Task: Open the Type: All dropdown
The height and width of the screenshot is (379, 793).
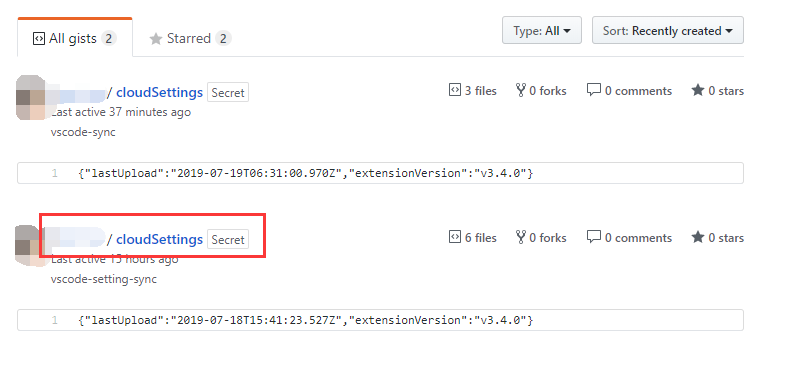Action: click(542, 30)
